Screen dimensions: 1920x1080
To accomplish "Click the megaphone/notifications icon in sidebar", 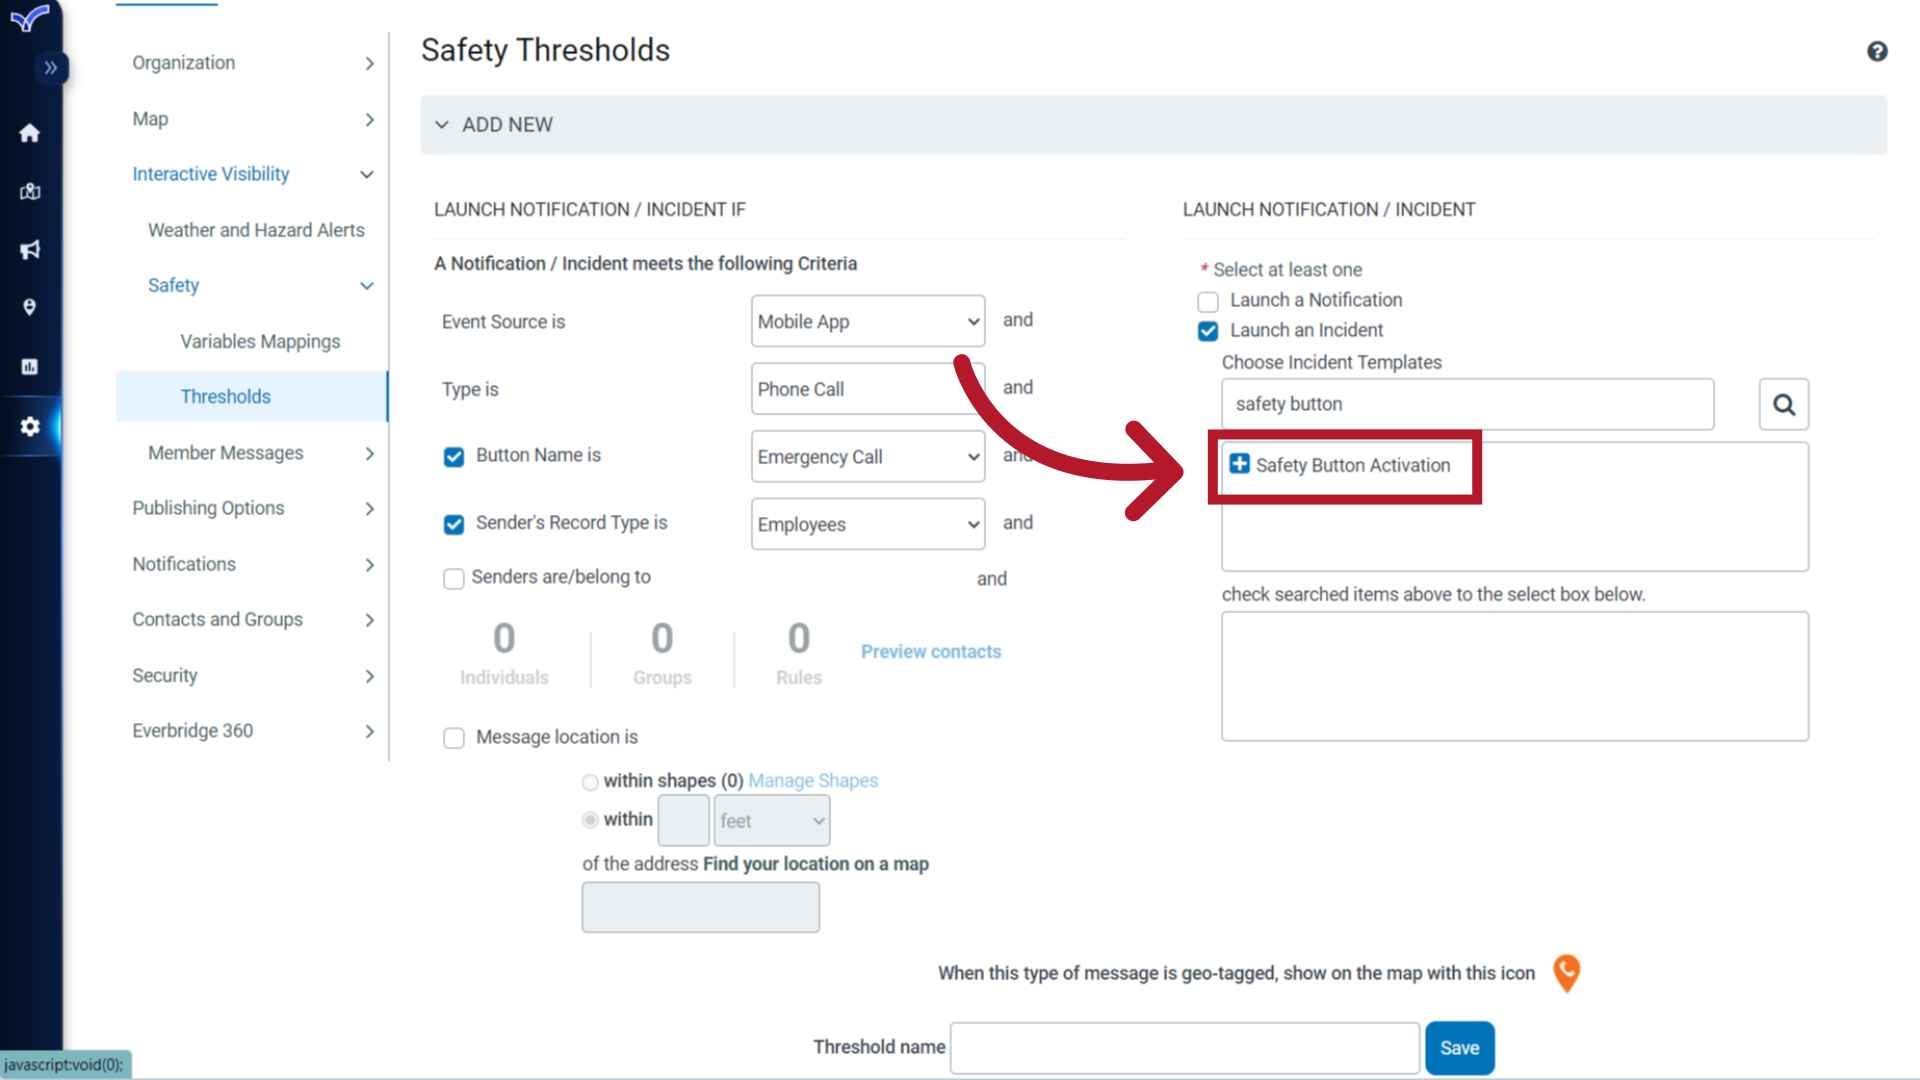I will (32, 249).
